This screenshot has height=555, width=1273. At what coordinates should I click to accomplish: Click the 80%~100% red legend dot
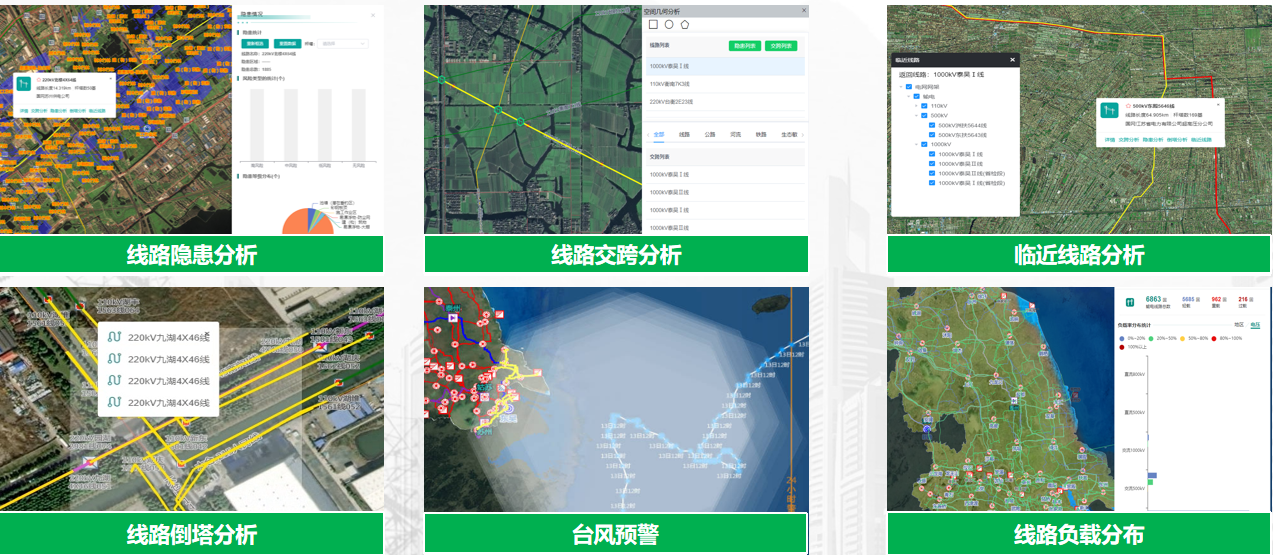[x=1214, y=338]
